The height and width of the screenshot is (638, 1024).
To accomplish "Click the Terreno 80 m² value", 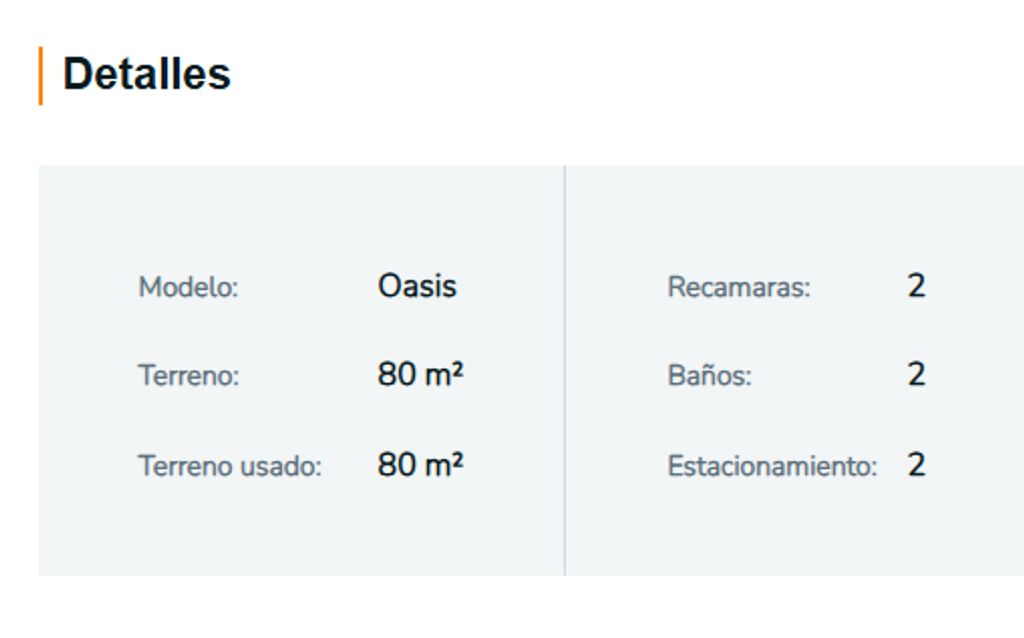I will pos(420,375).
